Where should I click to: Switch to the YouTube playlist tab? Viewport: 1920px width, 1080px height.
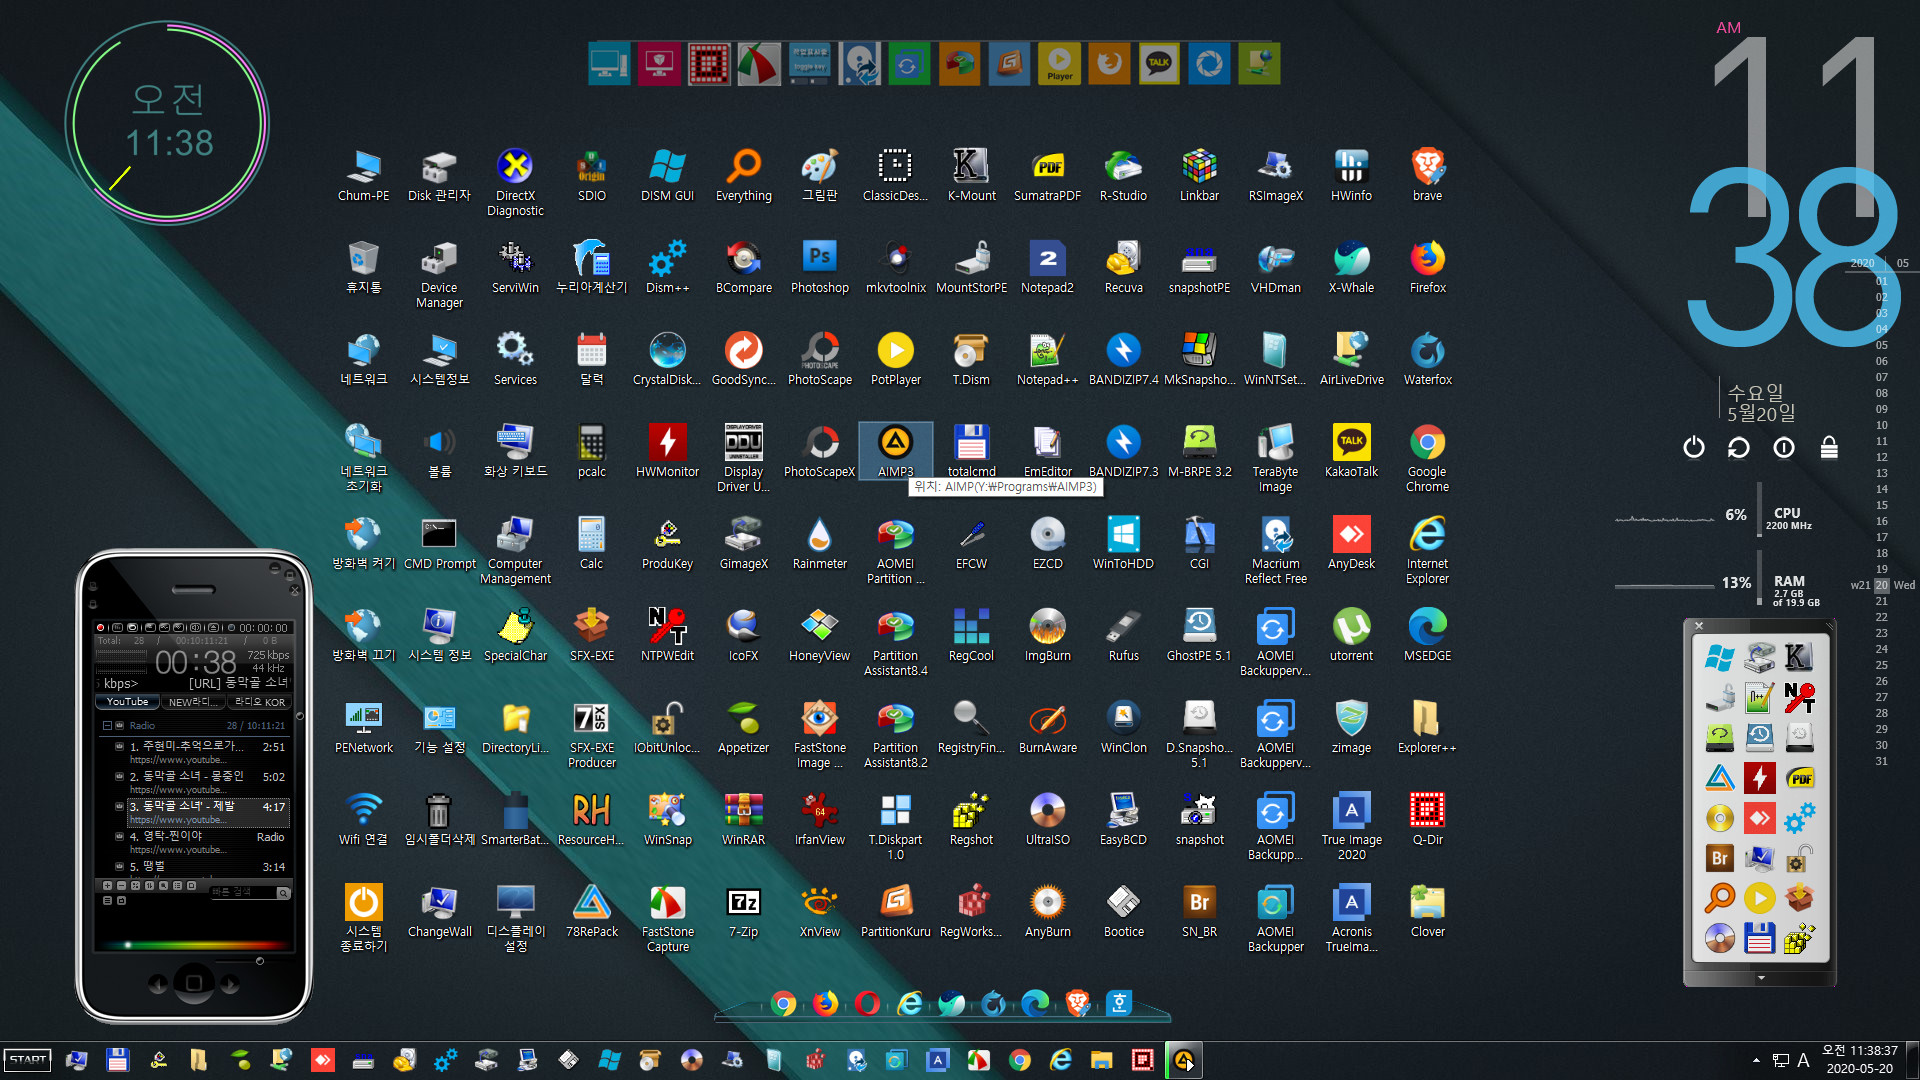tap(128, 702)
